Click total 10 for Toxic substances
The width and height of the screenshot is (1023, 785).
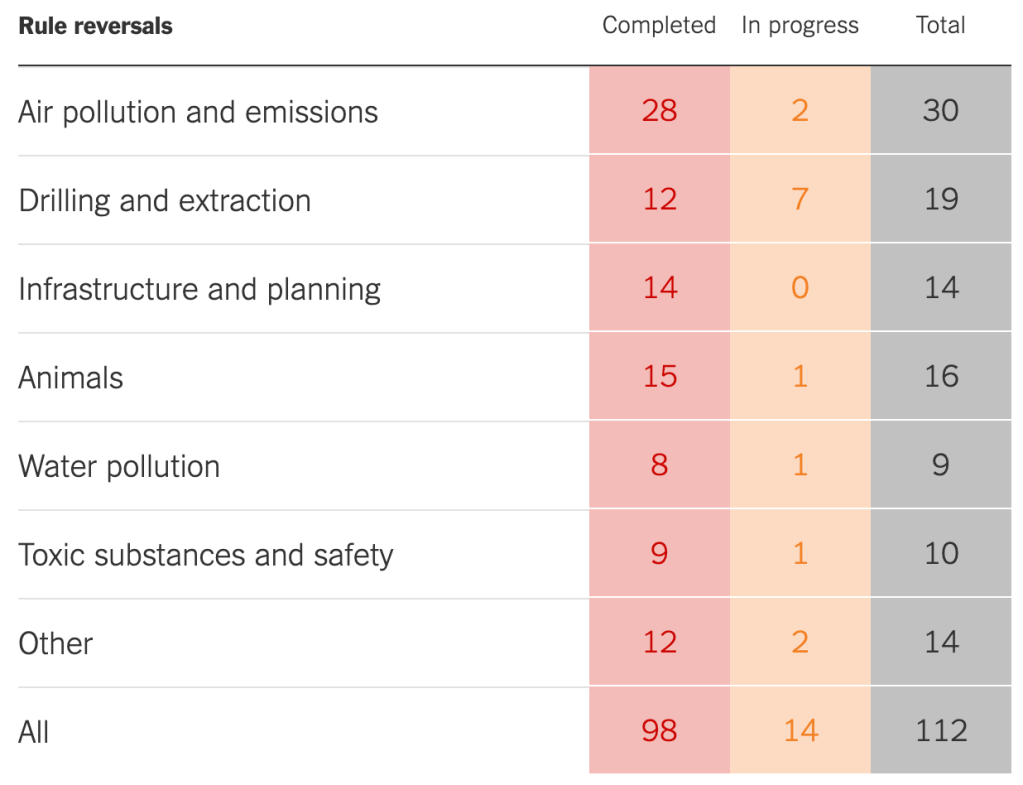click(x=941, y=554)
